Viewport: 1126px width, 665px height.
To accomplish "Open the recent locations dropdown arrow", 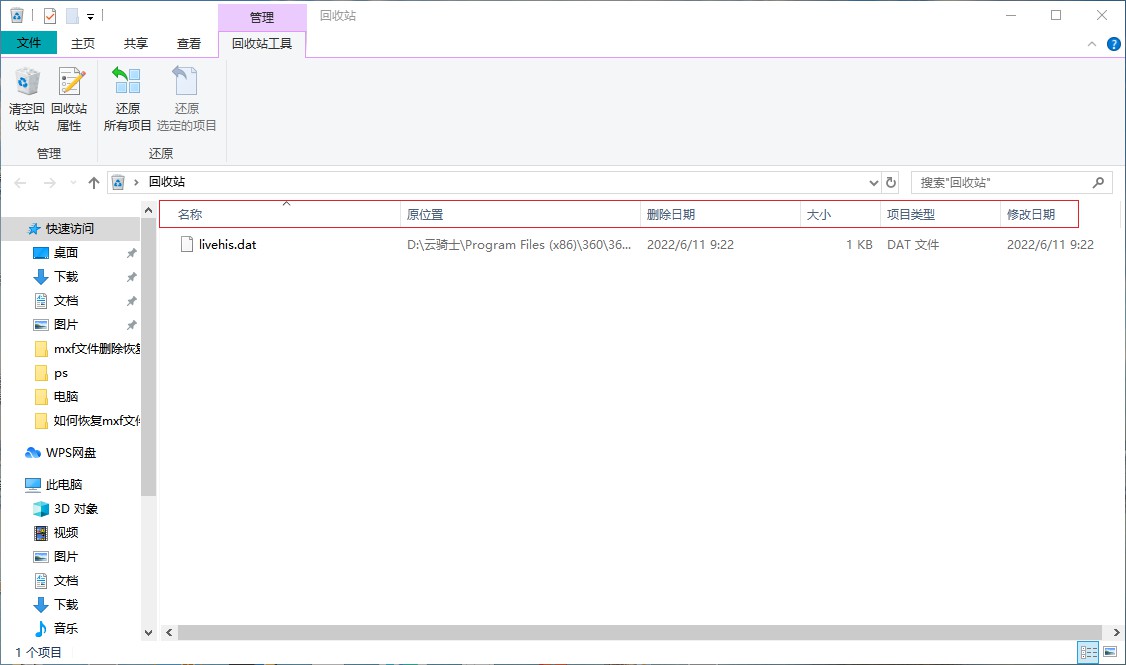I will pyautogui.click(x=72, y=182).
